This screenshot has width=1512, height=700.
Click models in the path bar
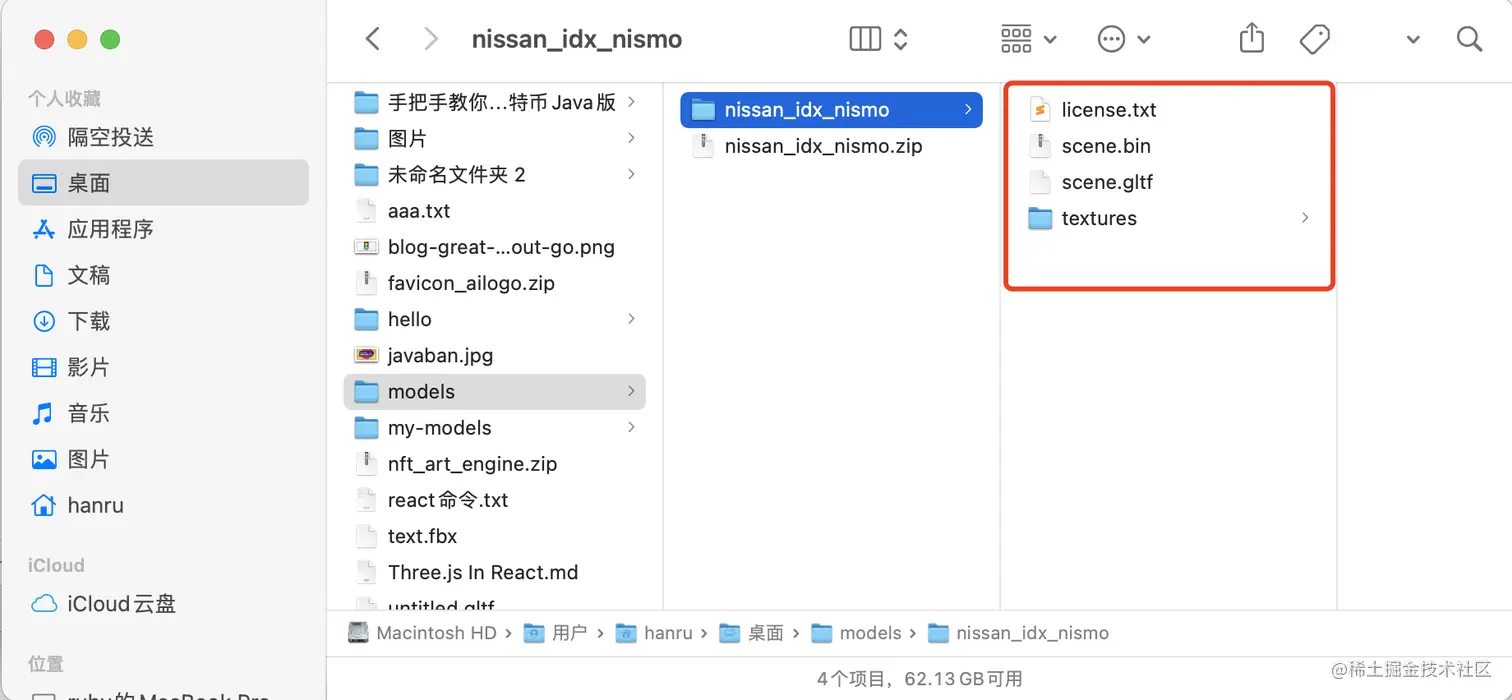point(856,633)
